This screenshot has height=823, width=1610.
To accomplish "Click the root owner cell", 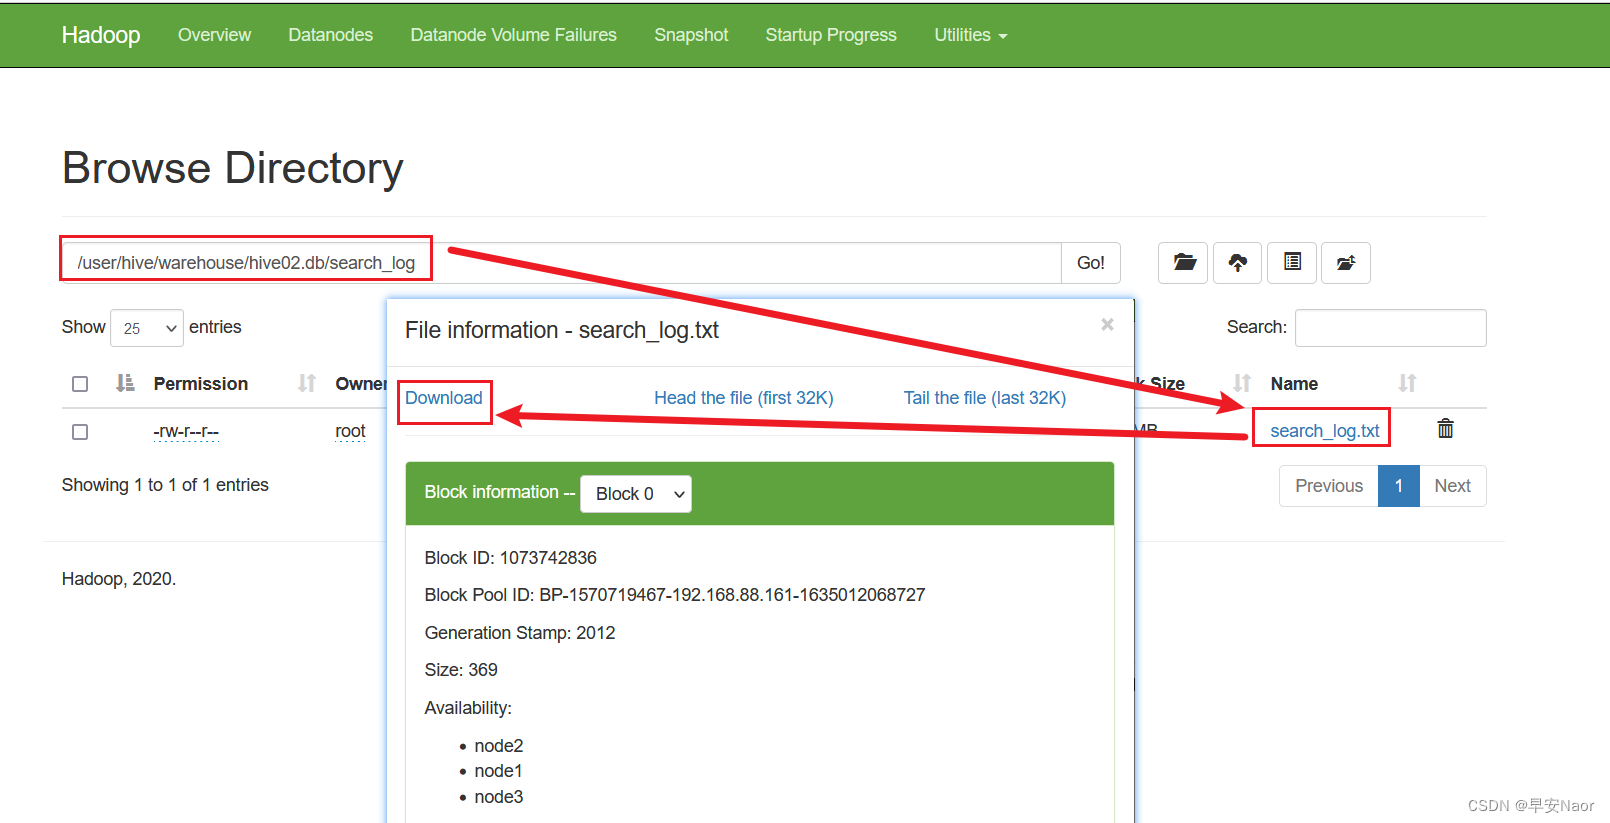I will [350, 431].
